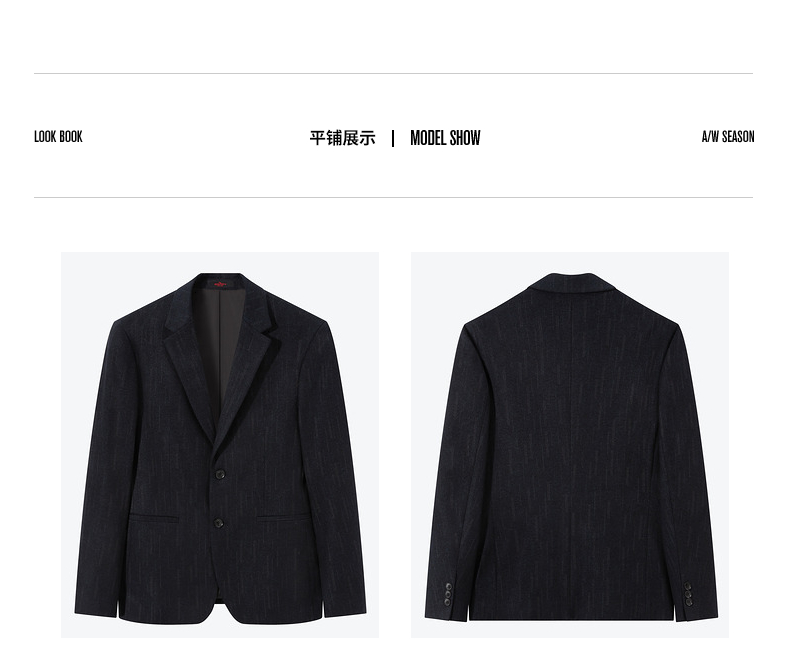The height and width of the screenshot is (647, 790).
Task: Click the welt pocket on the front view's right side
Action: [284, 516]
